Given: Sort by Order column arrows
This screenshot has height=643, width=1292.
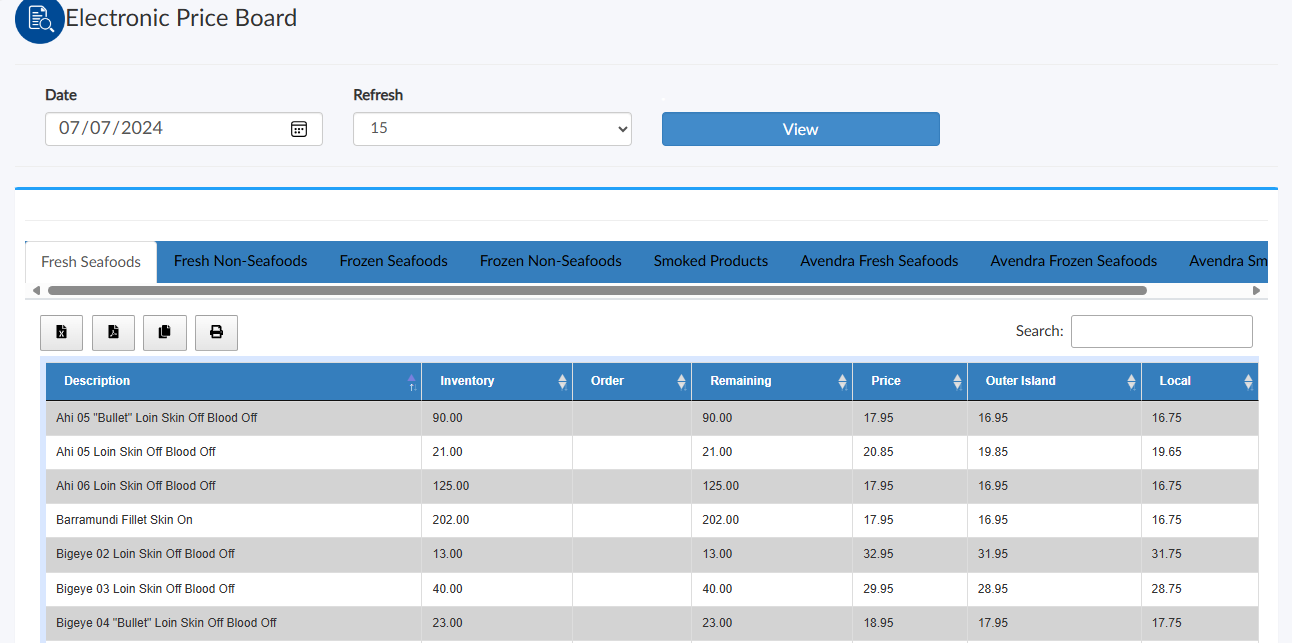Looking at the screenshot, I should pos(681,382).
